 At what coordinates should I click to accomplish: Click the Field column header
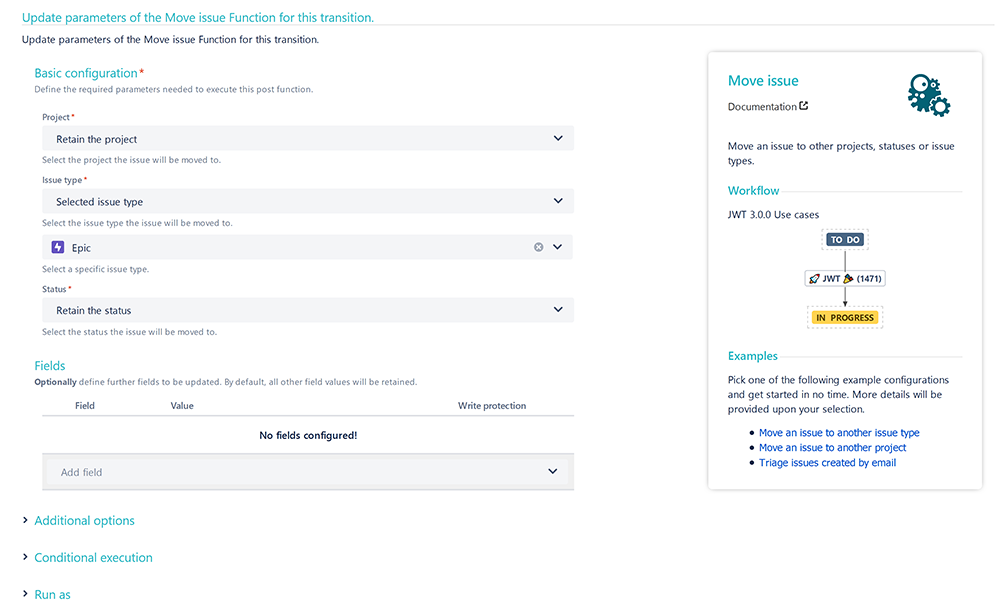click(x=85, y=406)
